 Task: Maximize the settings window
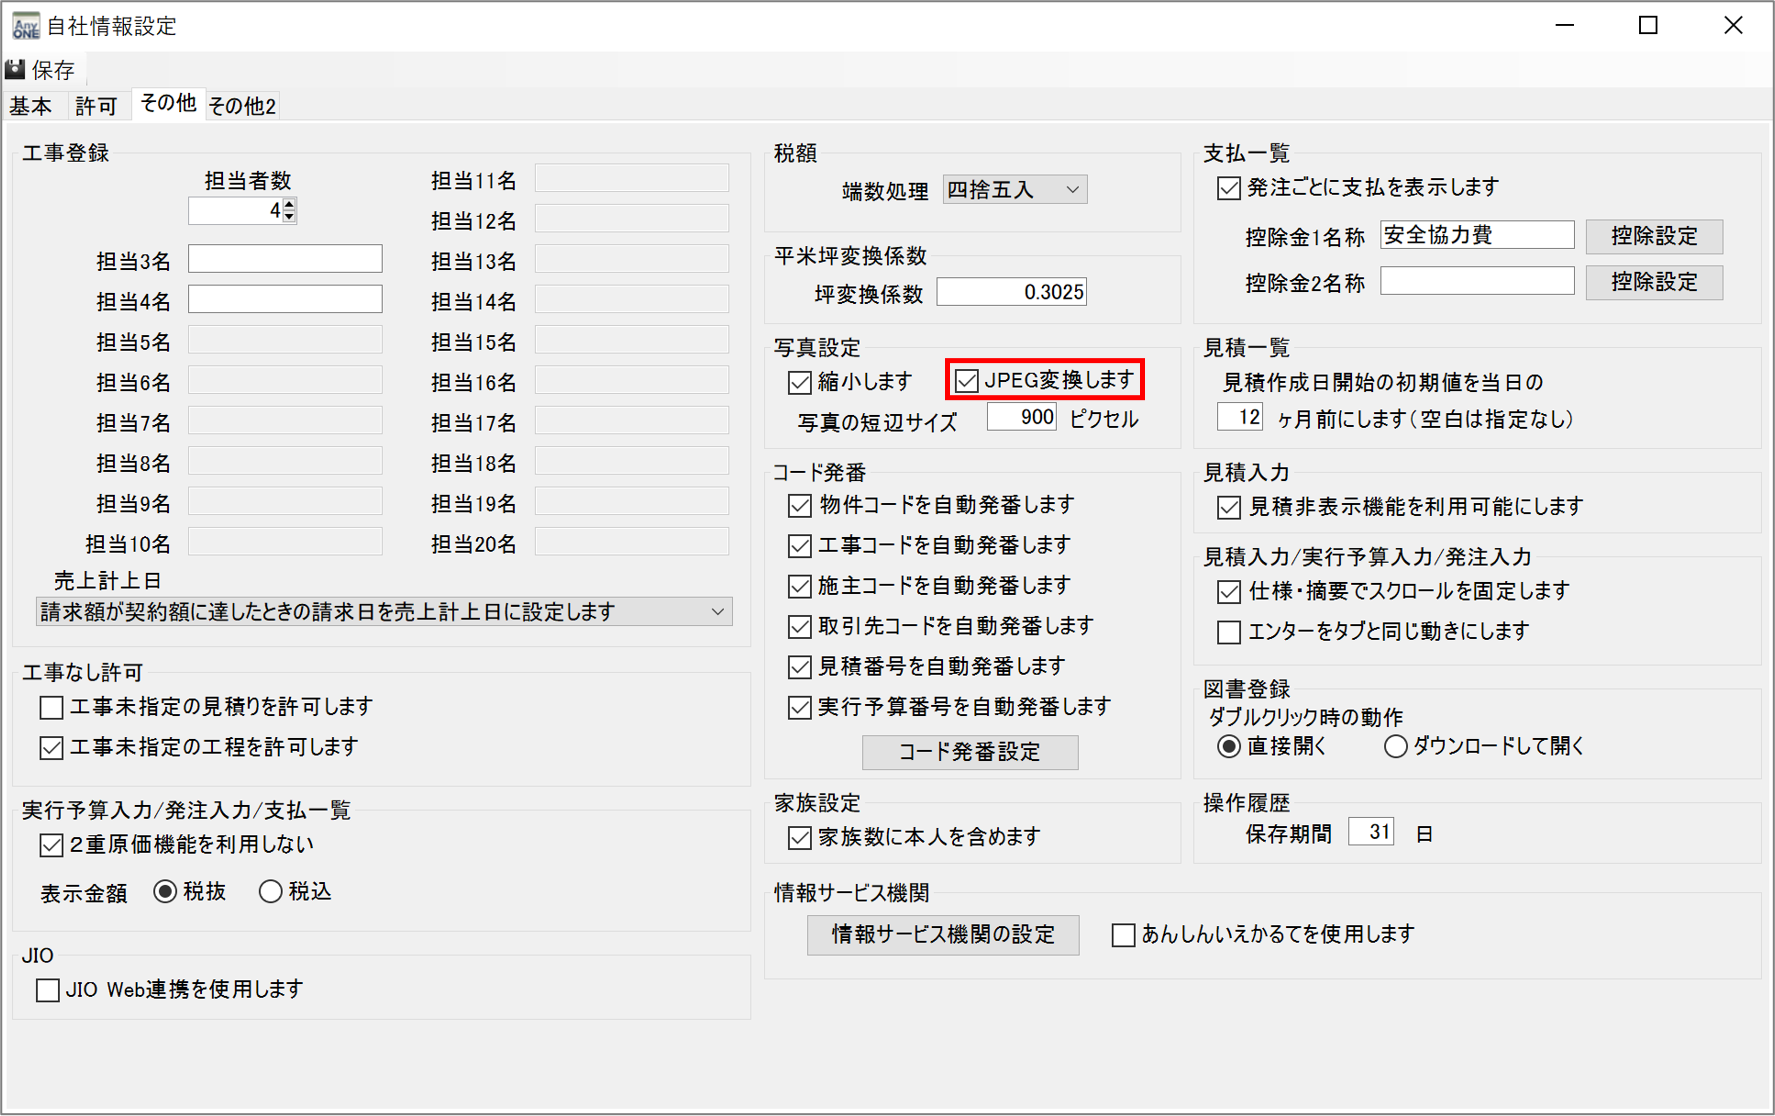coord(1648,26)
